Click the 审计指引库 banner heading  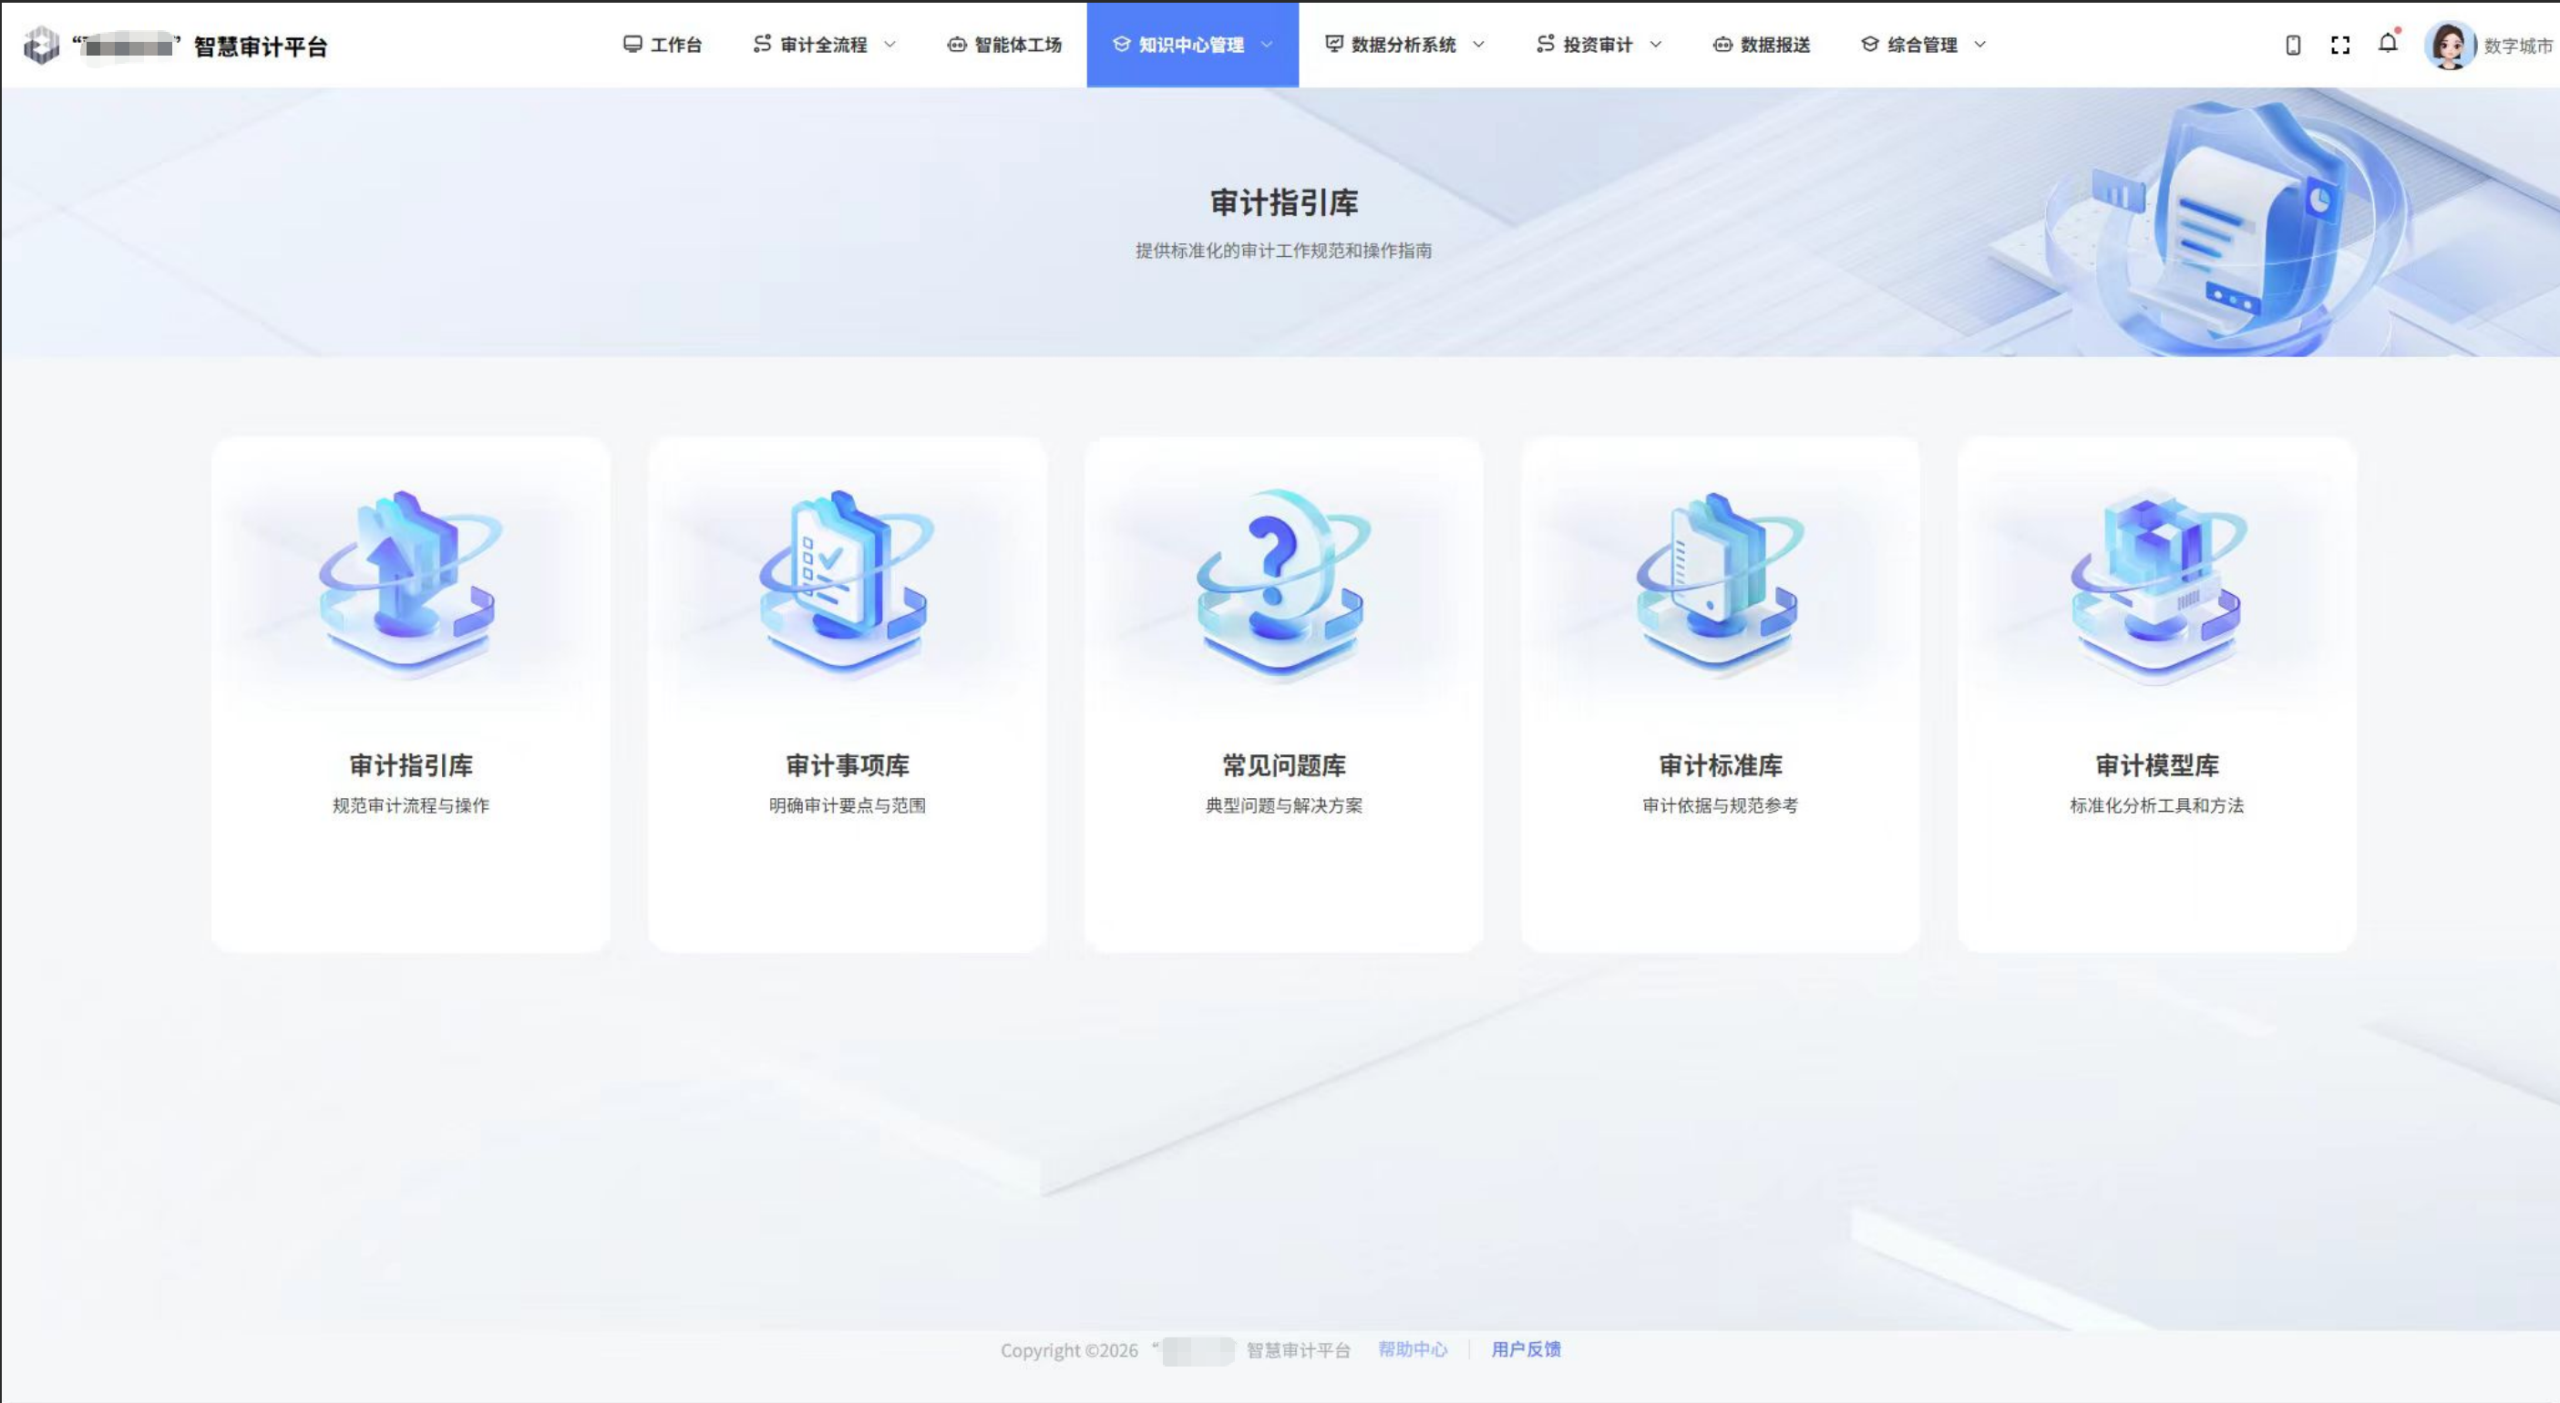coord(1284,202)
